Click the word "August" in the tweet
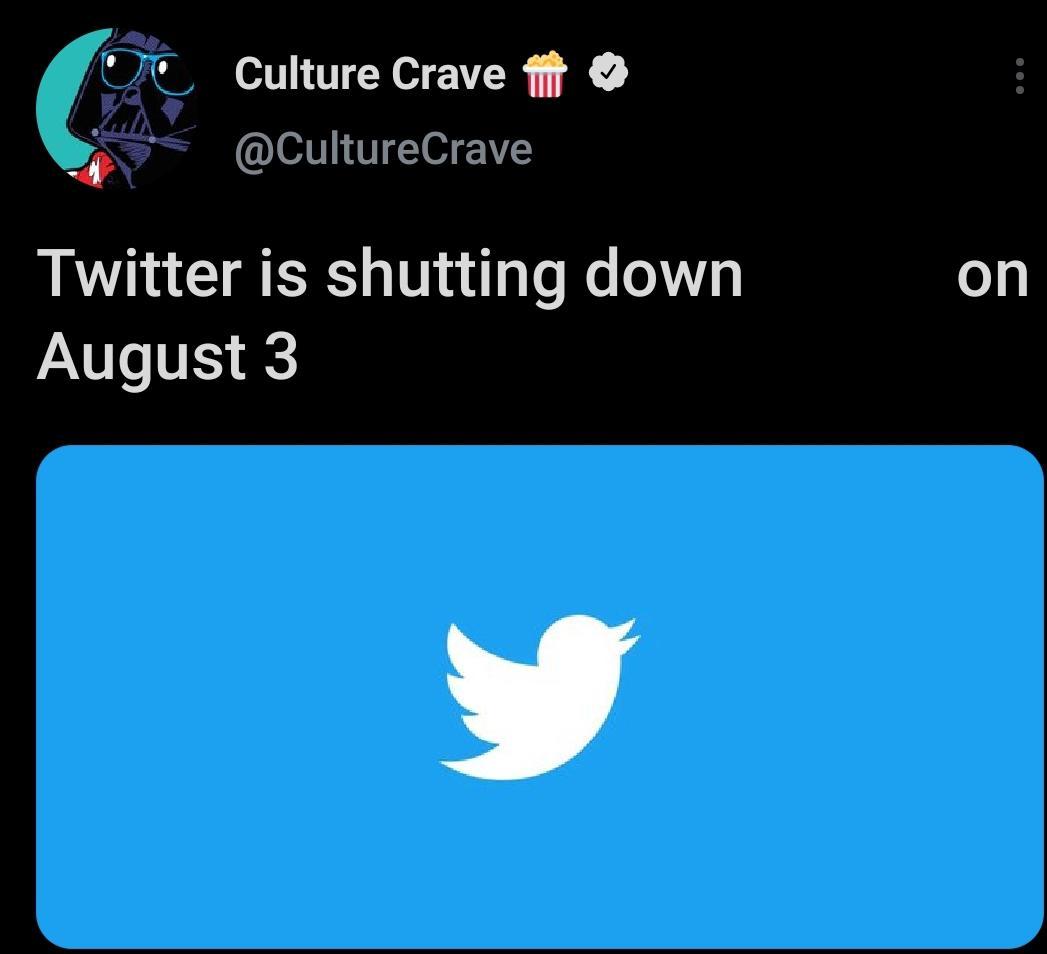This screenshot has width=1047, height=954. 141,358
